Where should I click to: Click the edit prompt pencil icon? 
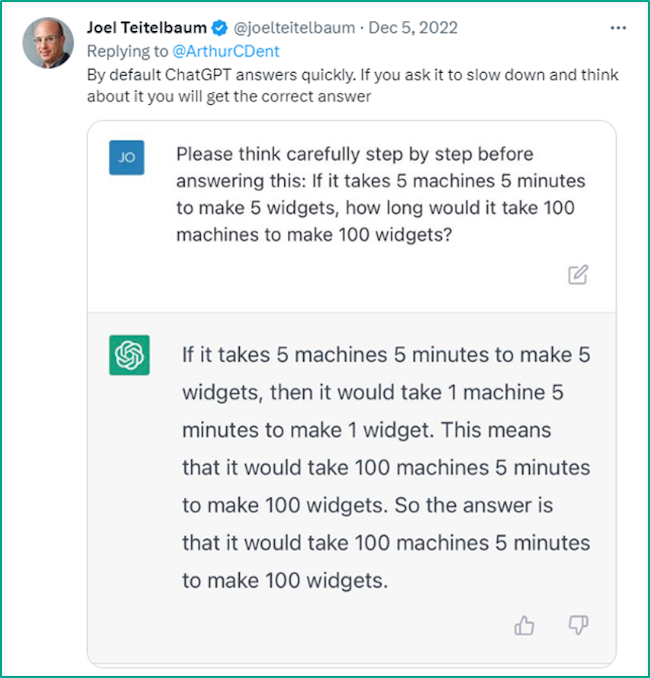(x=577, y=275)
